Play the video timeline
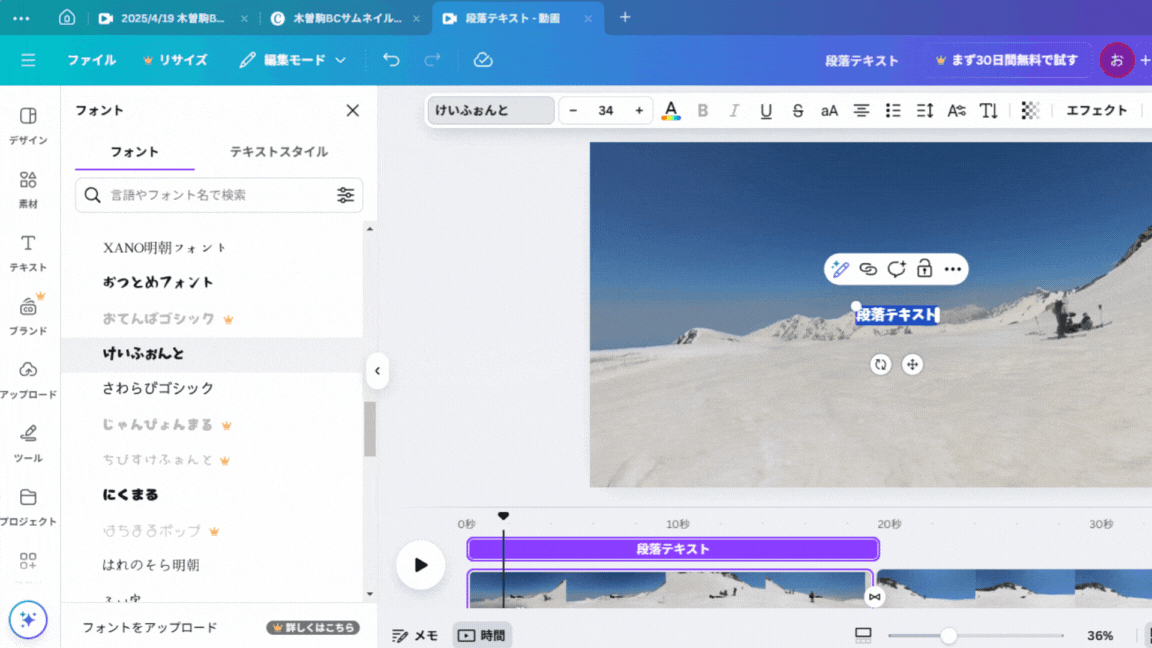This screenshot has height=648, width=1152. (x=420, y=565)
